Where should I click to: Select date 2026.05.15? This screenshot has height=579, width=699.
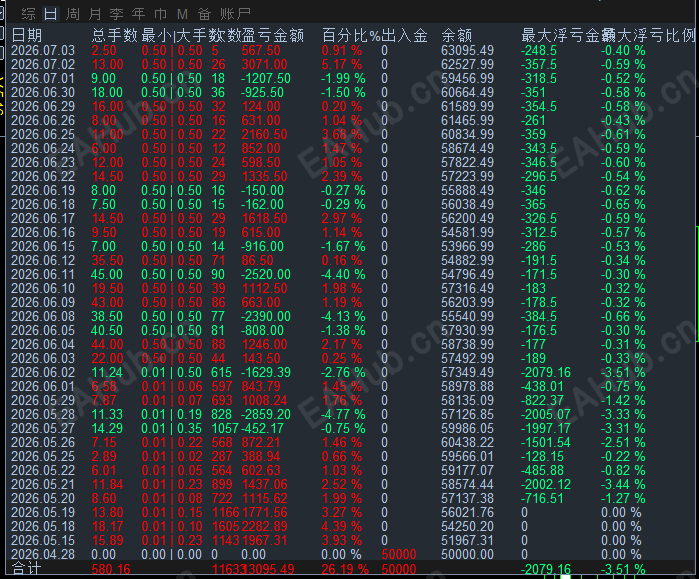click(x=43, y=540)
